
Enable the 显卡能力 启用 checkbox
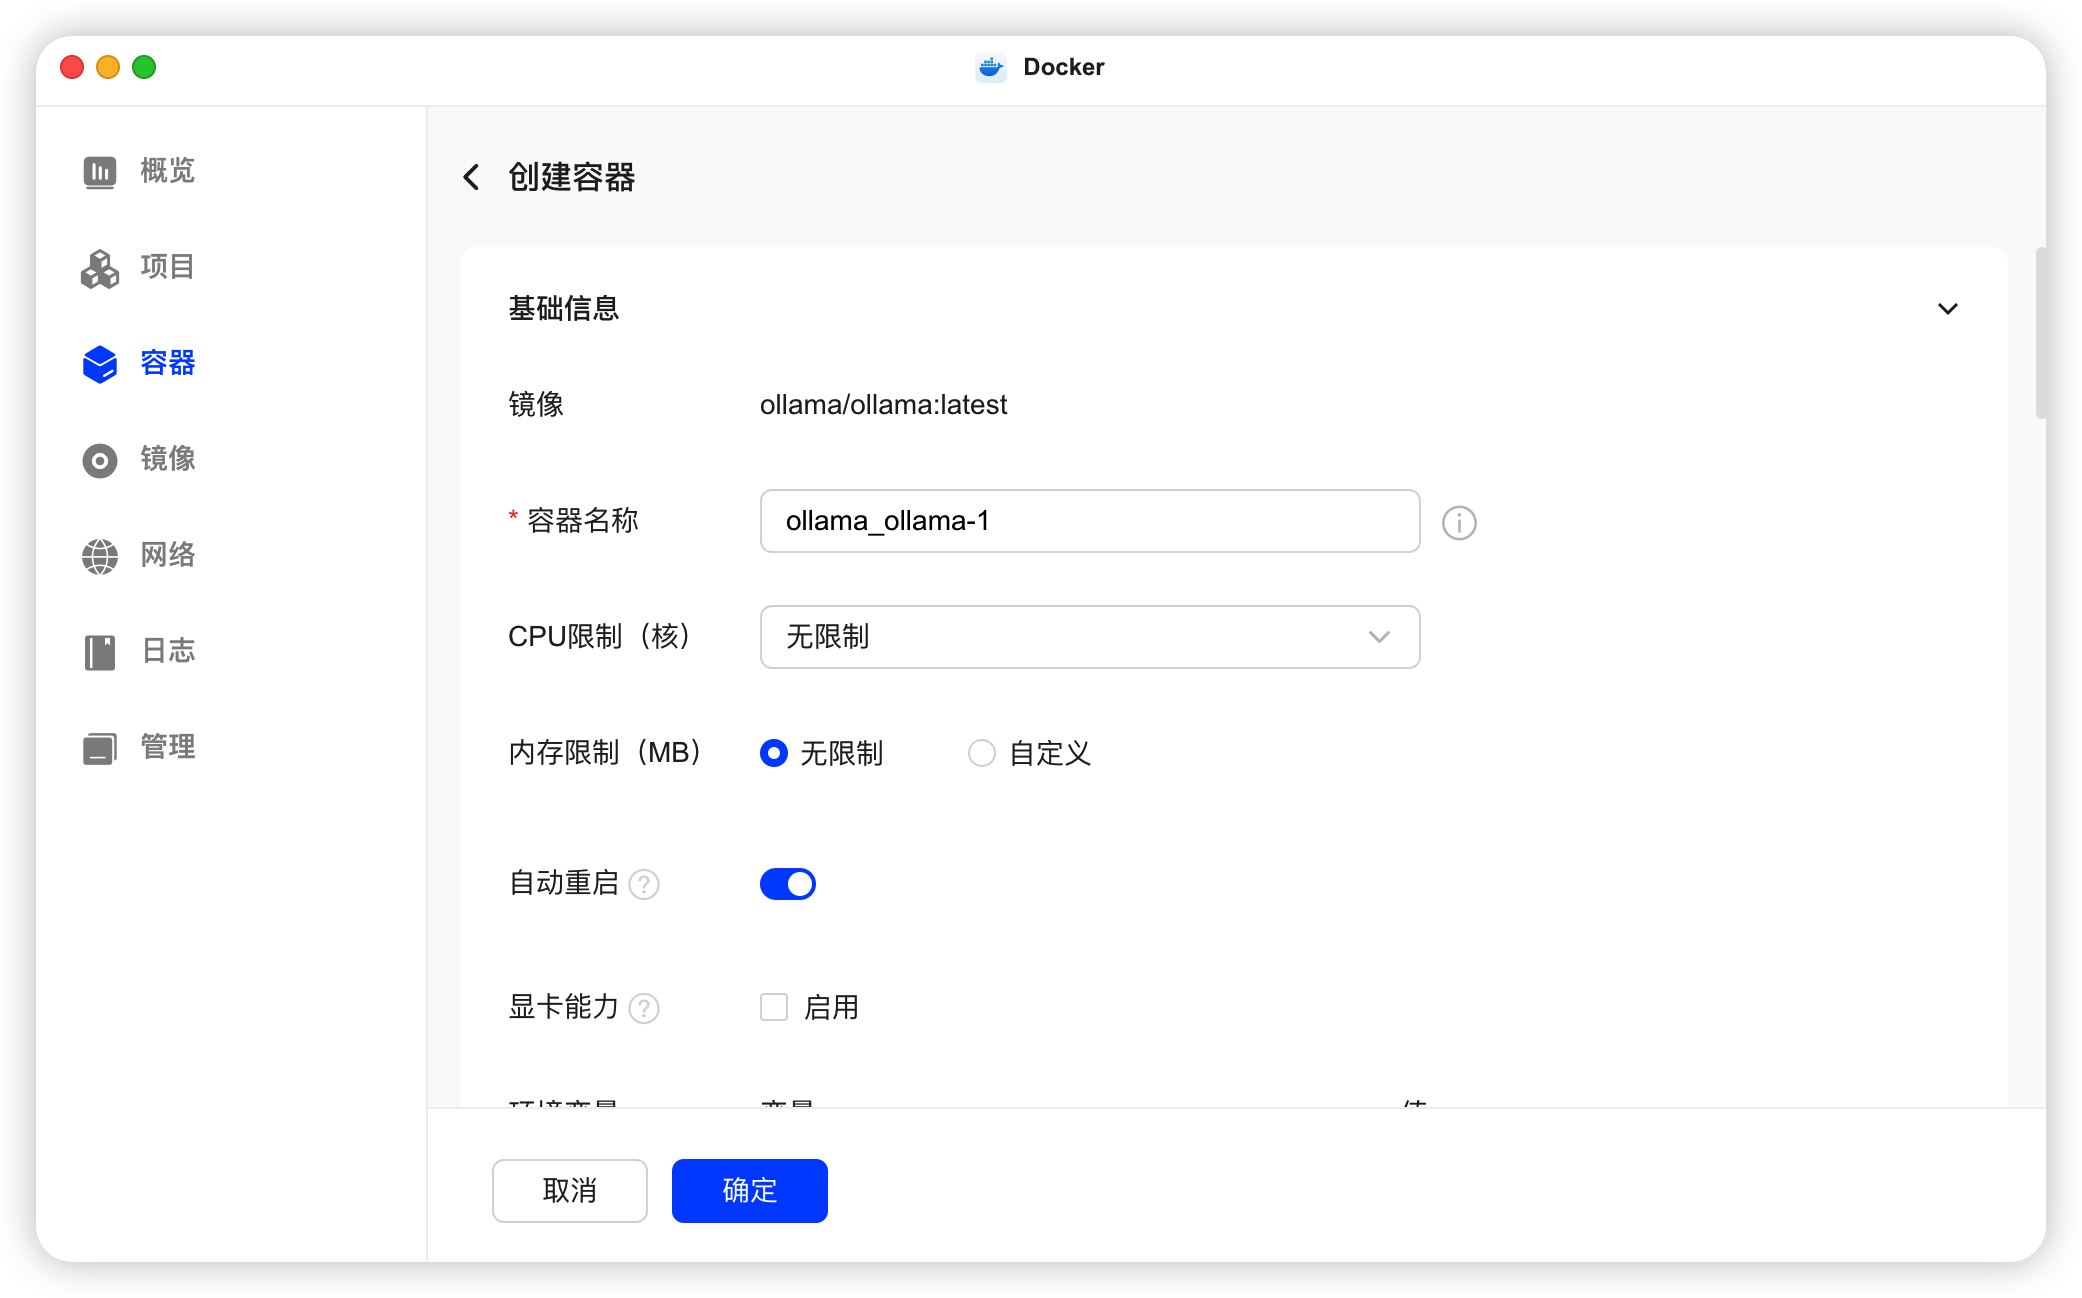(774, 1007)
